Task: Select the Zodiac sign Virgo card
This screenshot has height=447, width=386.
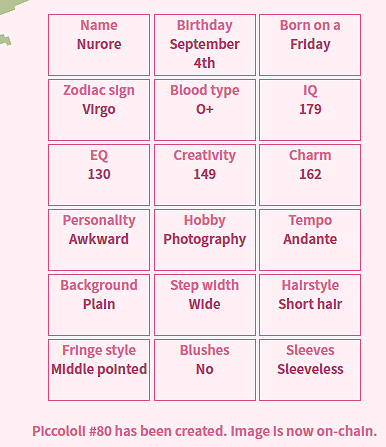Action: (99, 110)
